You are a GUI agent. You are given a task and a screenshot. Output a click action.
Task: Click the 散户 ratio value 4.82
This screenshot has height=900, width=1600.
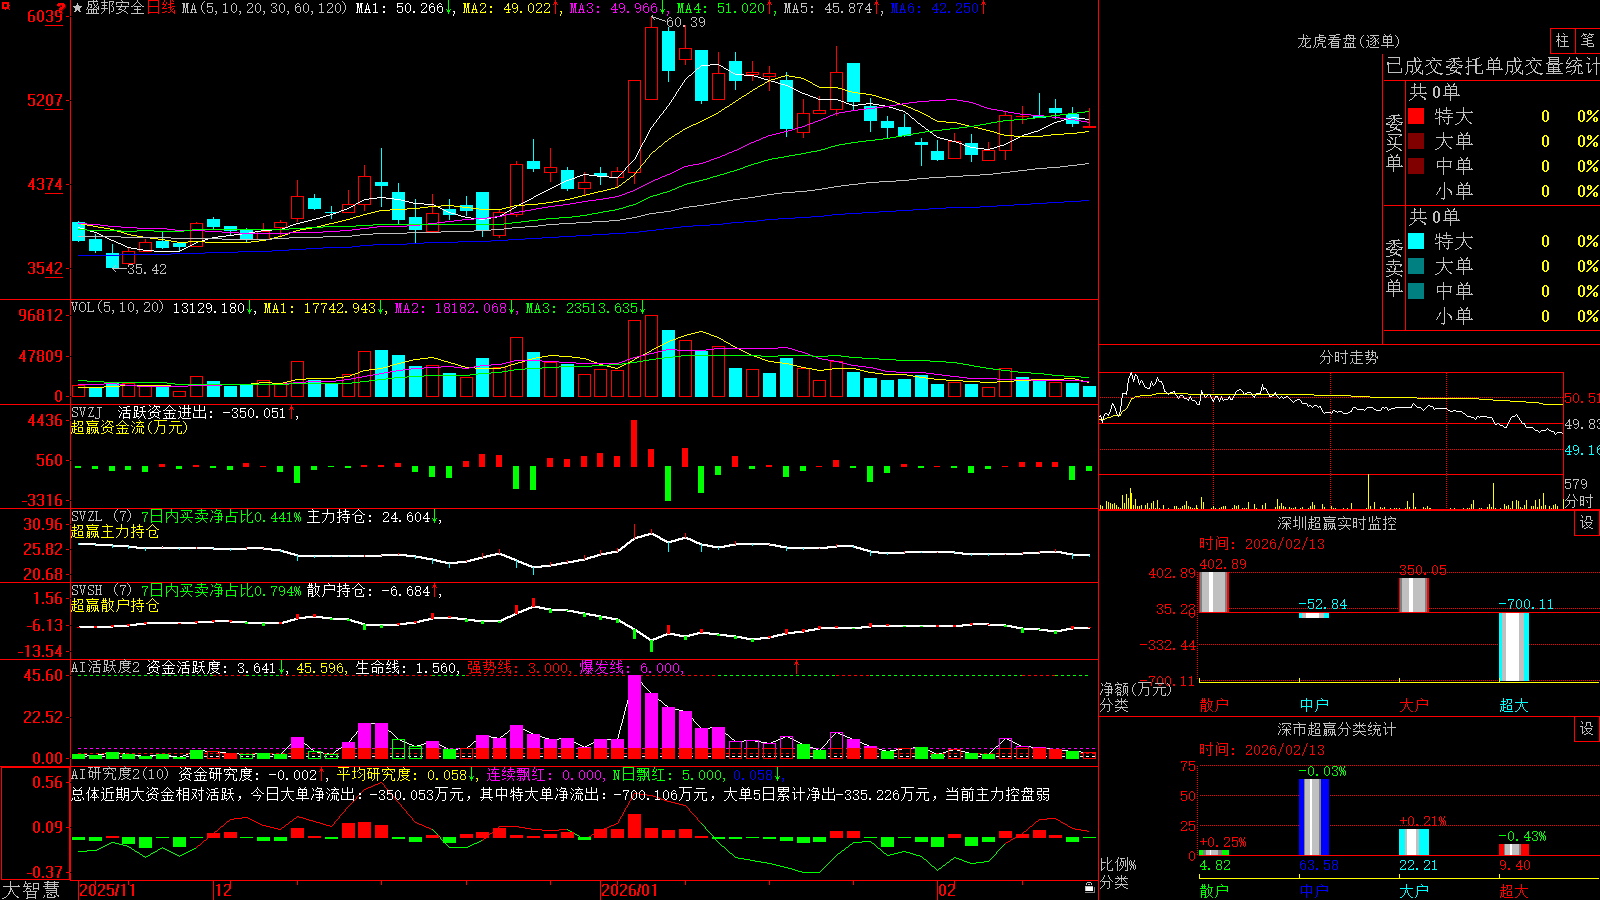coord(1215,865)
